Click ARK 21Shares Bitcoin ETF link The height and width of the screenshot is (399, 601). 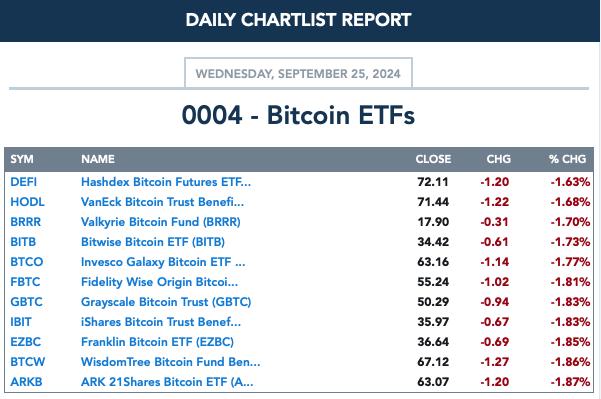(167, 382)
